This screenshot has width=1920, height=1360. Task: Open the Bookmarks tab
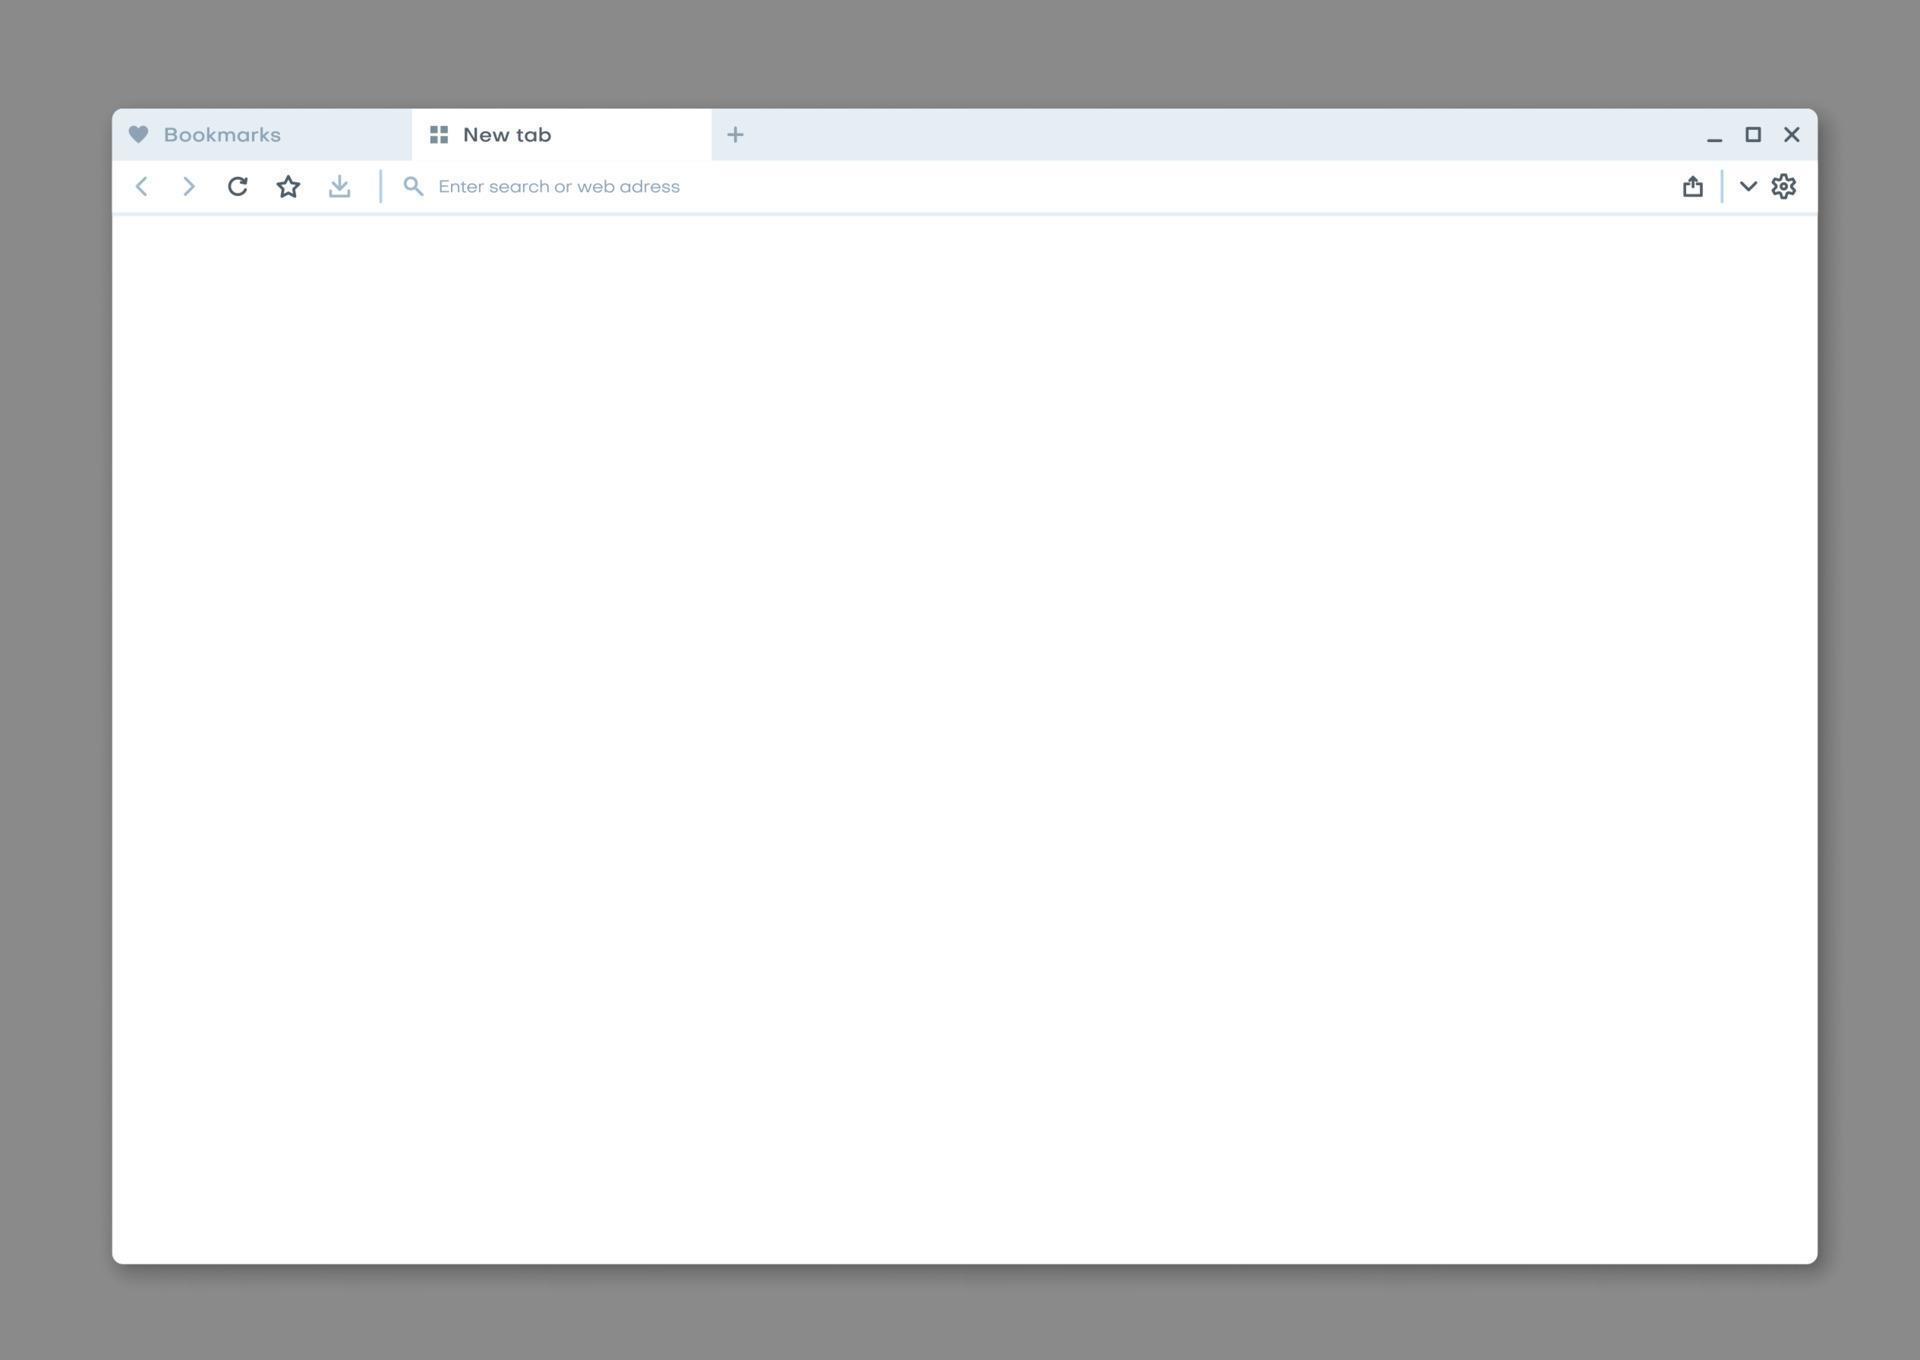222,134
